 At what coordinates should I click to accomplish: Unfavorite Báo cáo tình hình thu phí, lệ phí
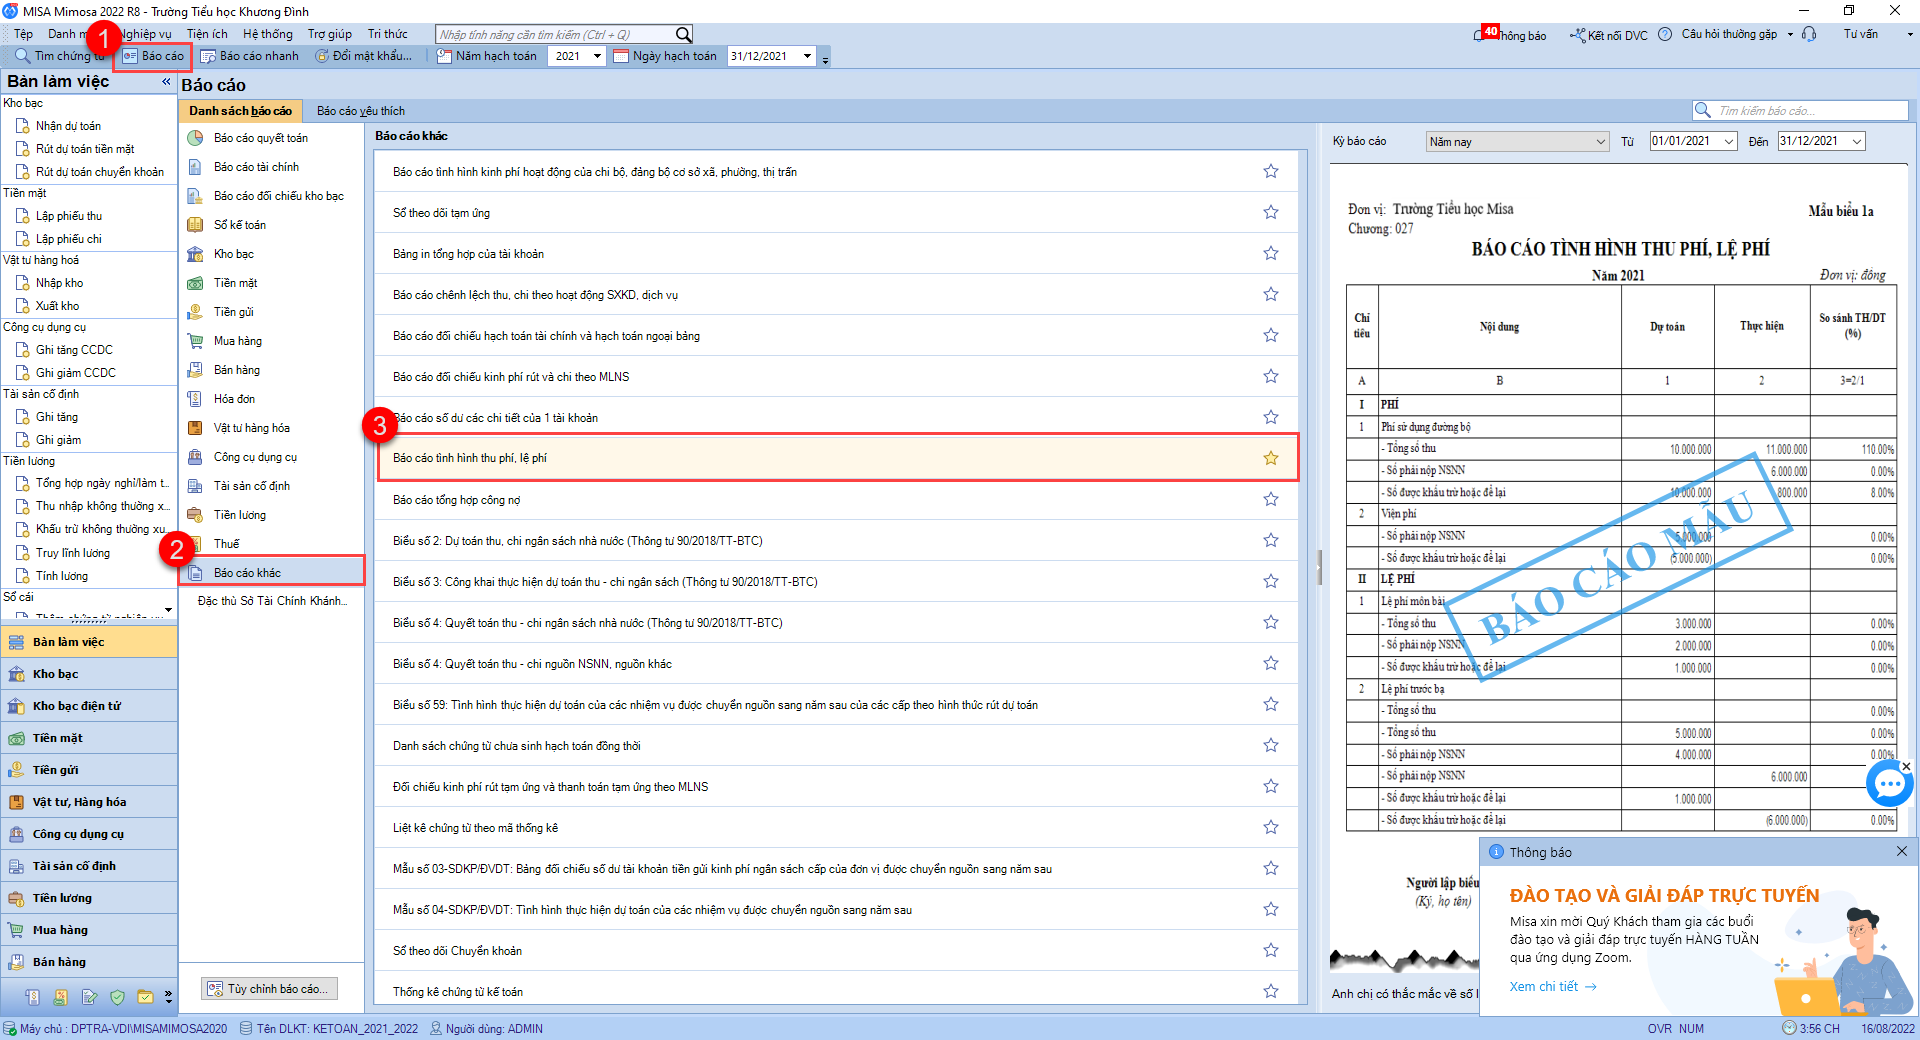pyautogui.click(x=1270, y=458)
